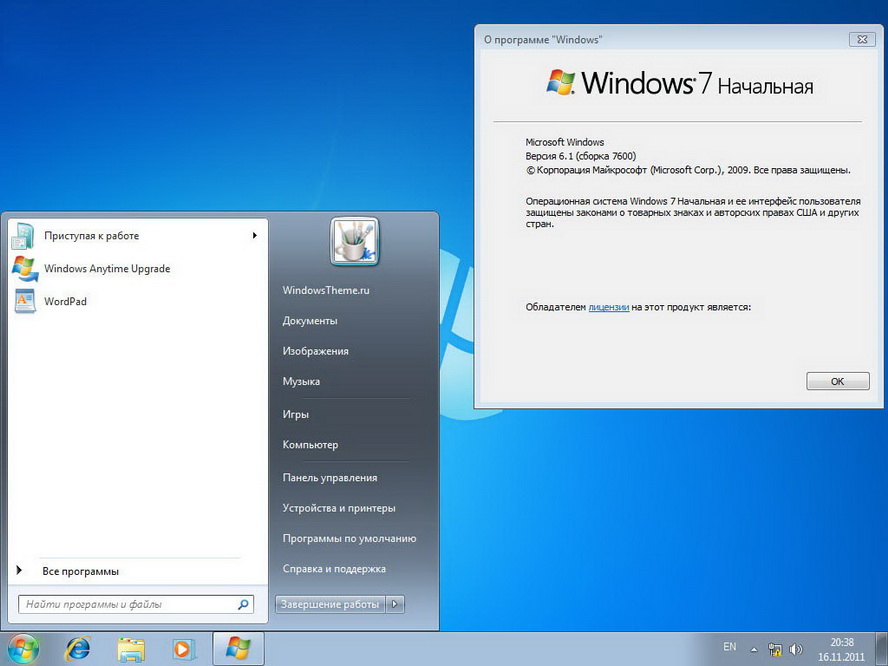This screenshot has height=666, width=888.
Task: Open Панель управления from Start menu
Action: [330, 477]
